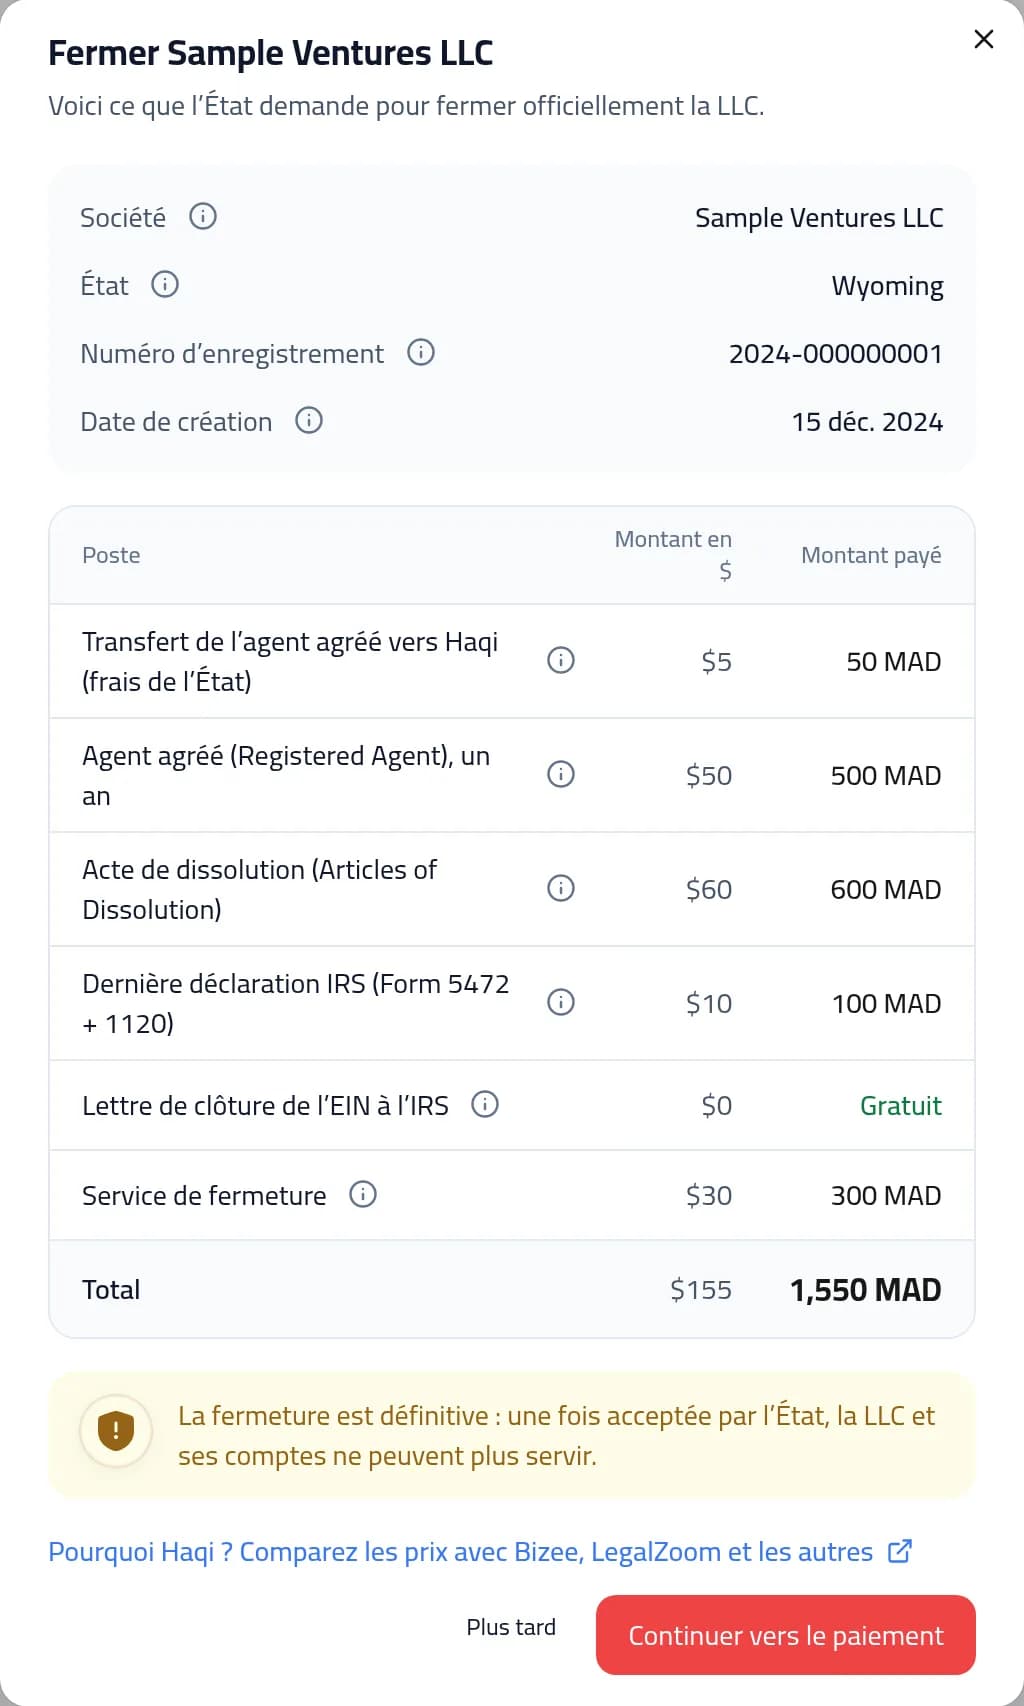
Task: Click info icon for Acte de dissolution
Action: [x=561, y=888]
